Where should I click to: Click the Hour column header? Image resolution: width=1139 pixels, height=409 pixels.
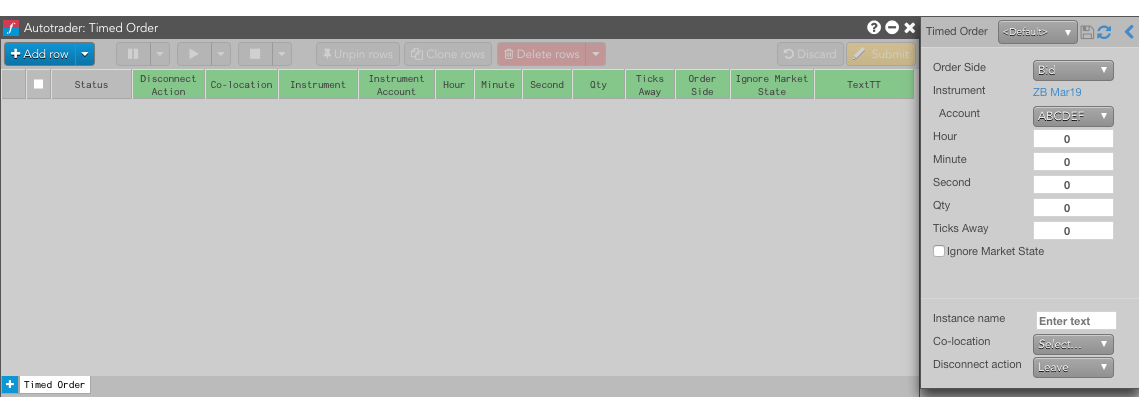(455, 84)
